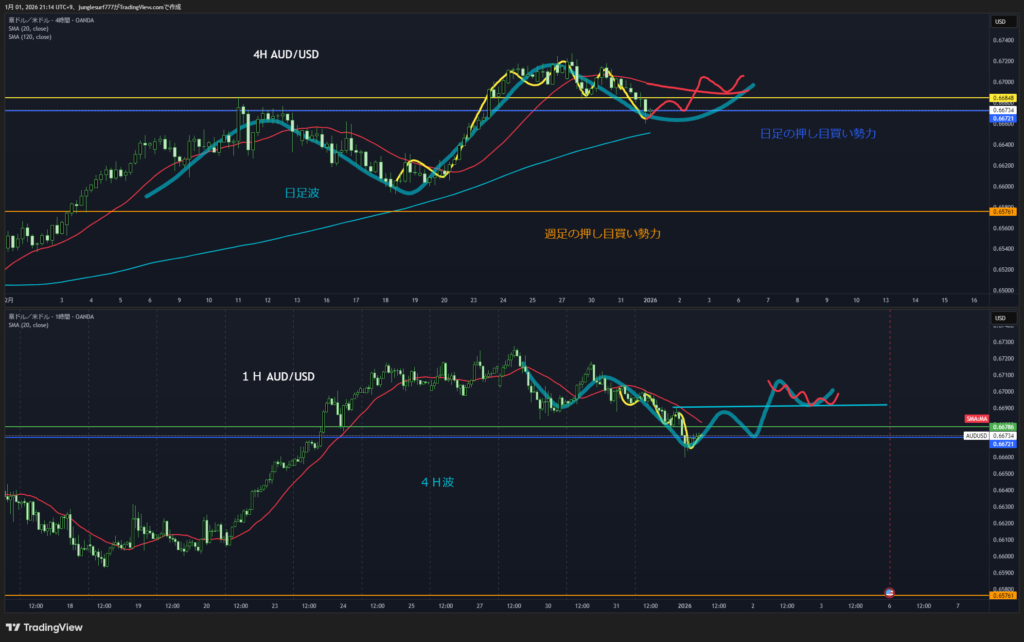Click green 0.66786 price tag on lower chart

[x=1003, y=427]
